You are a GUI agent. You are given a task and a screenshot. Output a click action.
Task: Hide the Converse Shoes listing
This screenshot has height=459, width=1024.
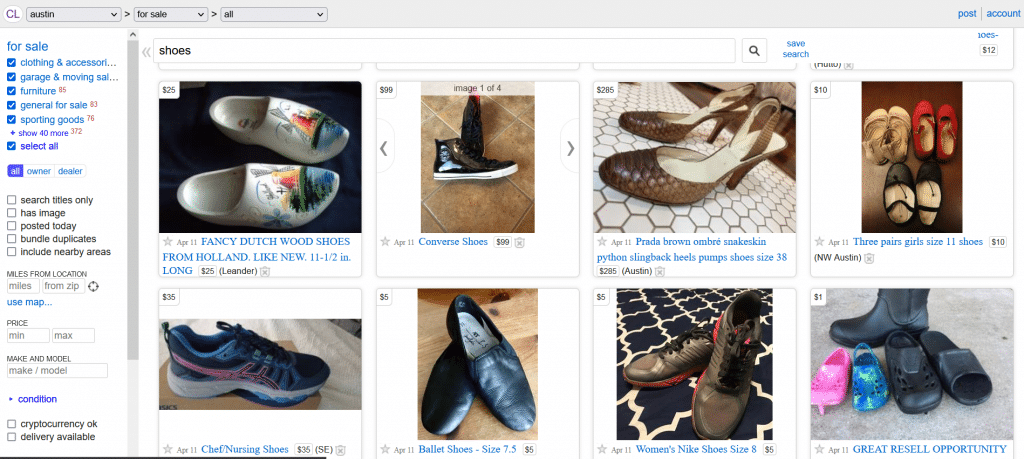[x=520, y=243]
